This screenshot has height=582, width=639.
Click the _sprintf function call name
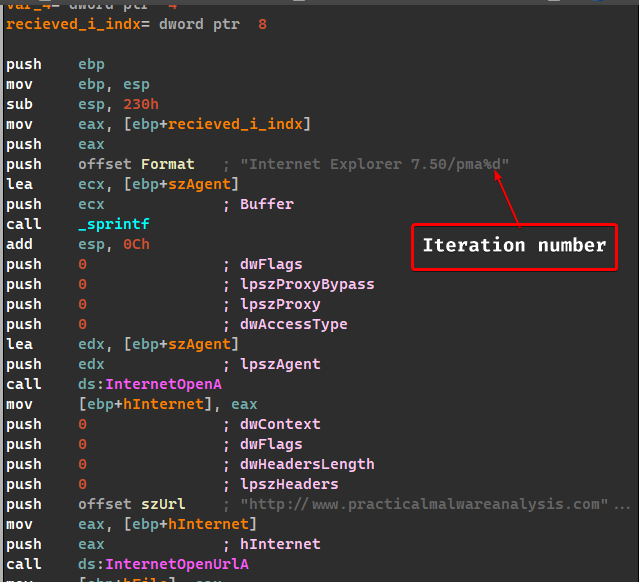click(110, 224)
